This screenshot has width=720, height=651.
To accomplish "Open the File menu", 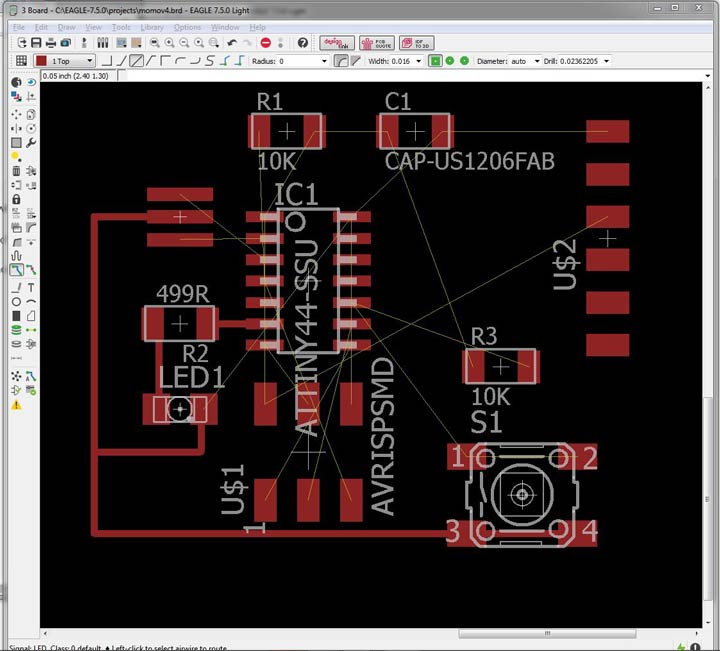I will (19, 27).
